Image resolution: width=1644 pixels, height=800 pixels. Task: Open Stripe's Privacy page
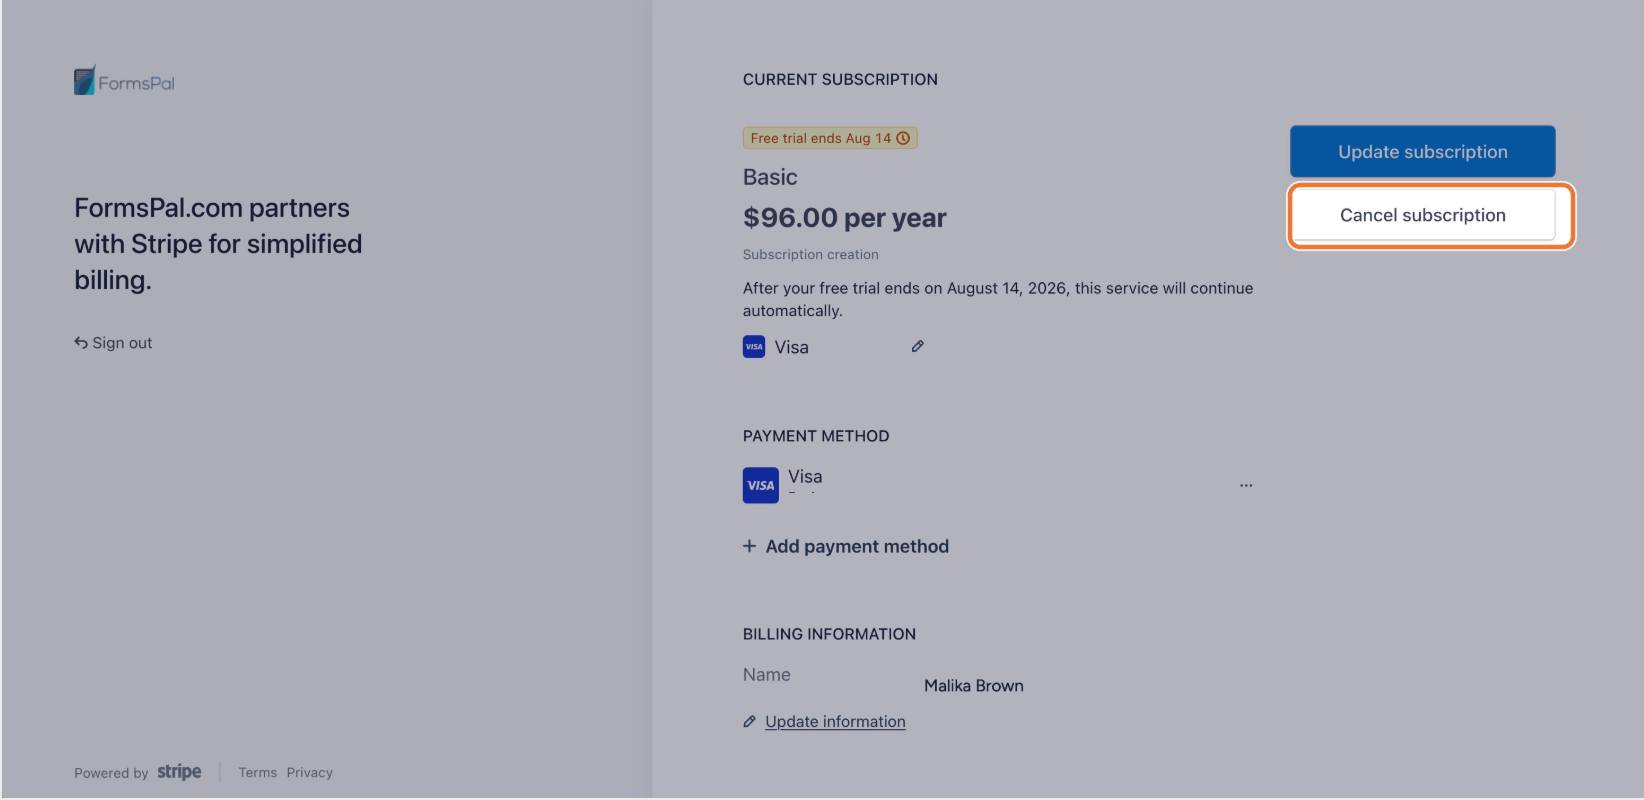pyautogui.click(x=309, y=773)
